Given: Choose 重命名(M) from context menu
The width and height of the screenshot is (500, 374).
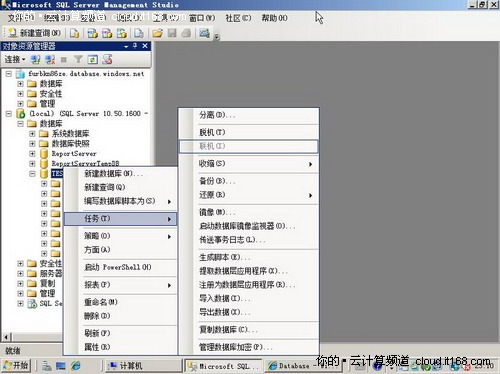Looking at the screenshot, I should (x=120, y=302).
